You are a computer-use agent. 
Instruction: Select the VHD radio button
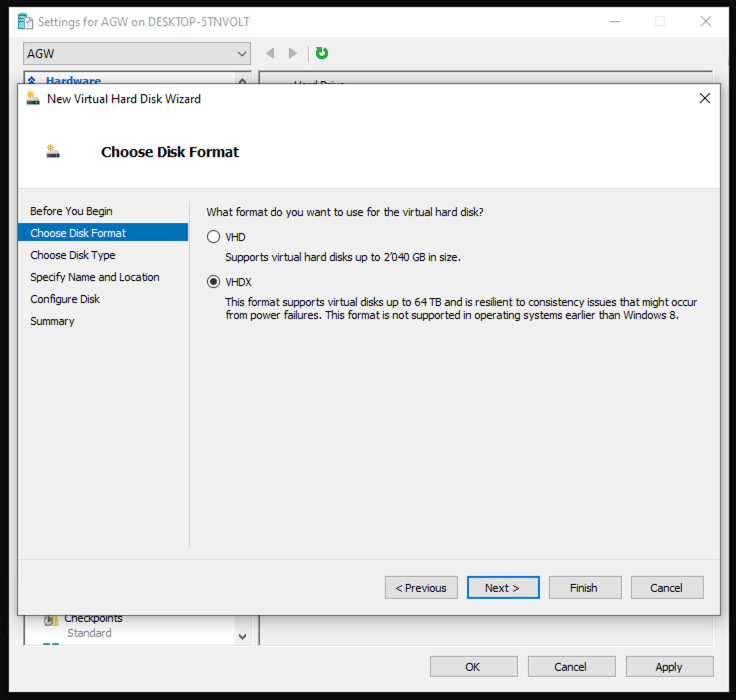click(212, 237)
